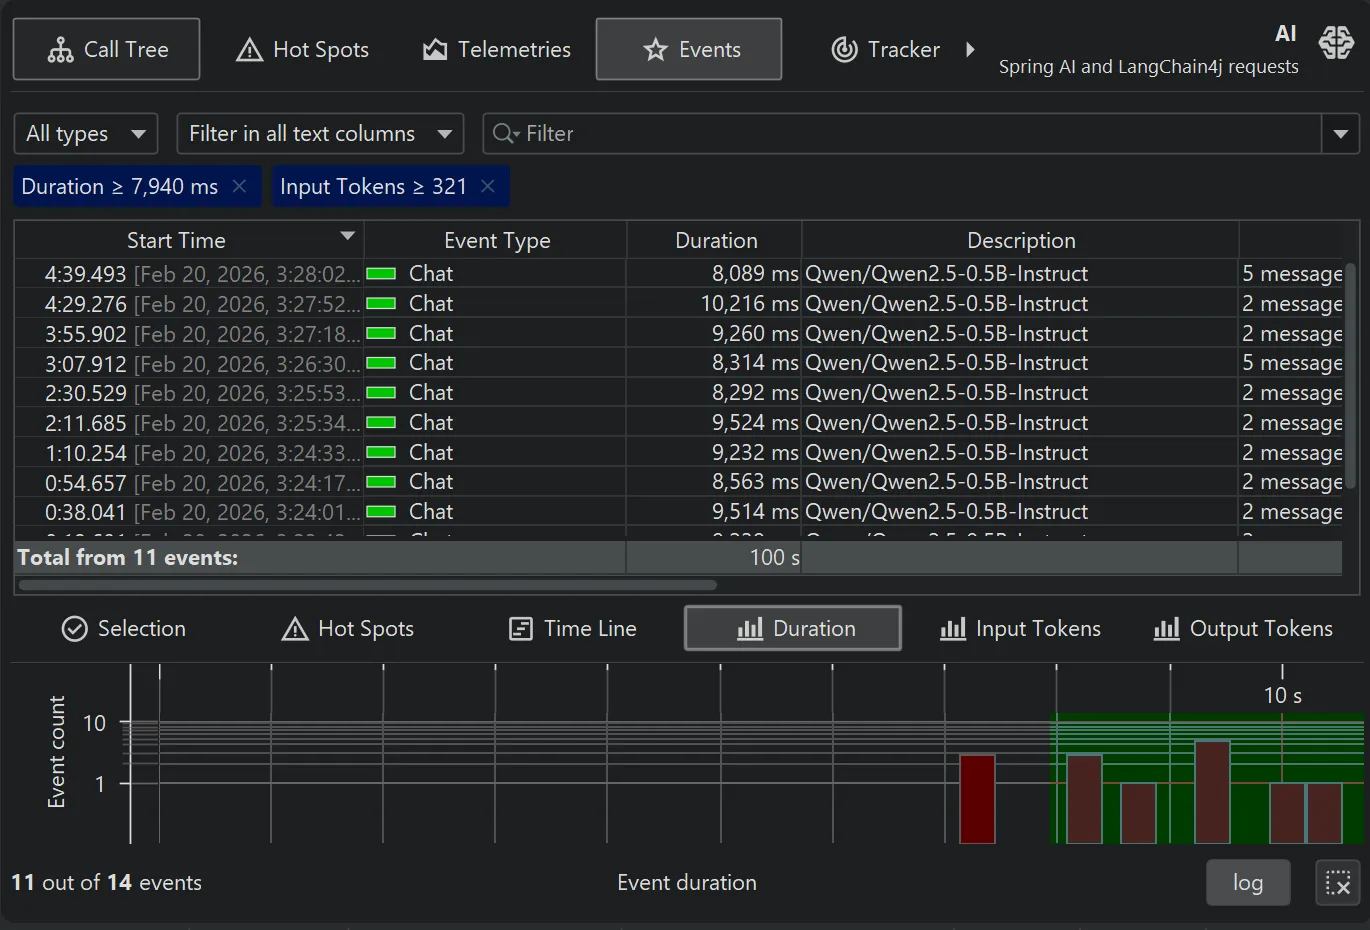
Task: Toggle logarithmic scale with the log button
Action: click(x=1247, y=883)
